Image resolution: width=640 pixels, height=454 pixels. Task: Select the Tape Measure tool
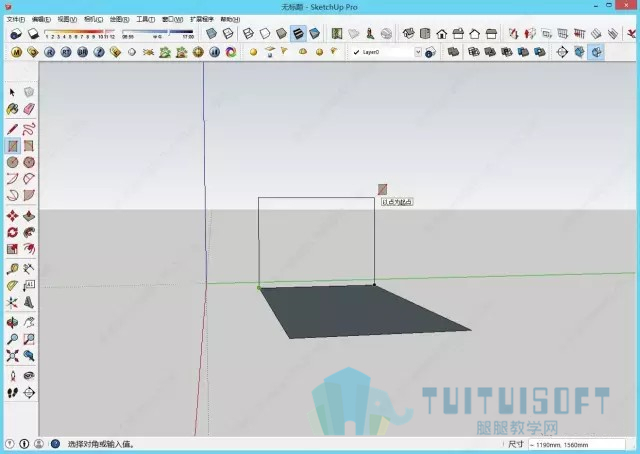pyautogui.click(x=12, y=269)
